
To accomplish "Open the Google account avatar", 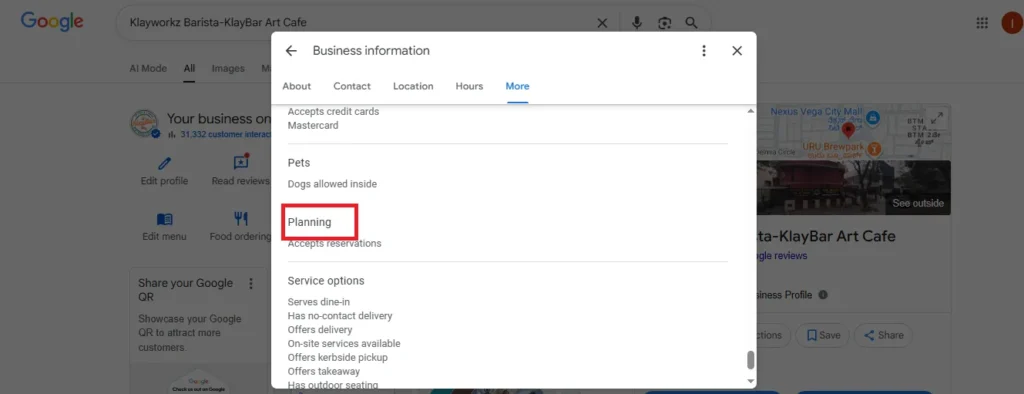I will click(1012, 24).
